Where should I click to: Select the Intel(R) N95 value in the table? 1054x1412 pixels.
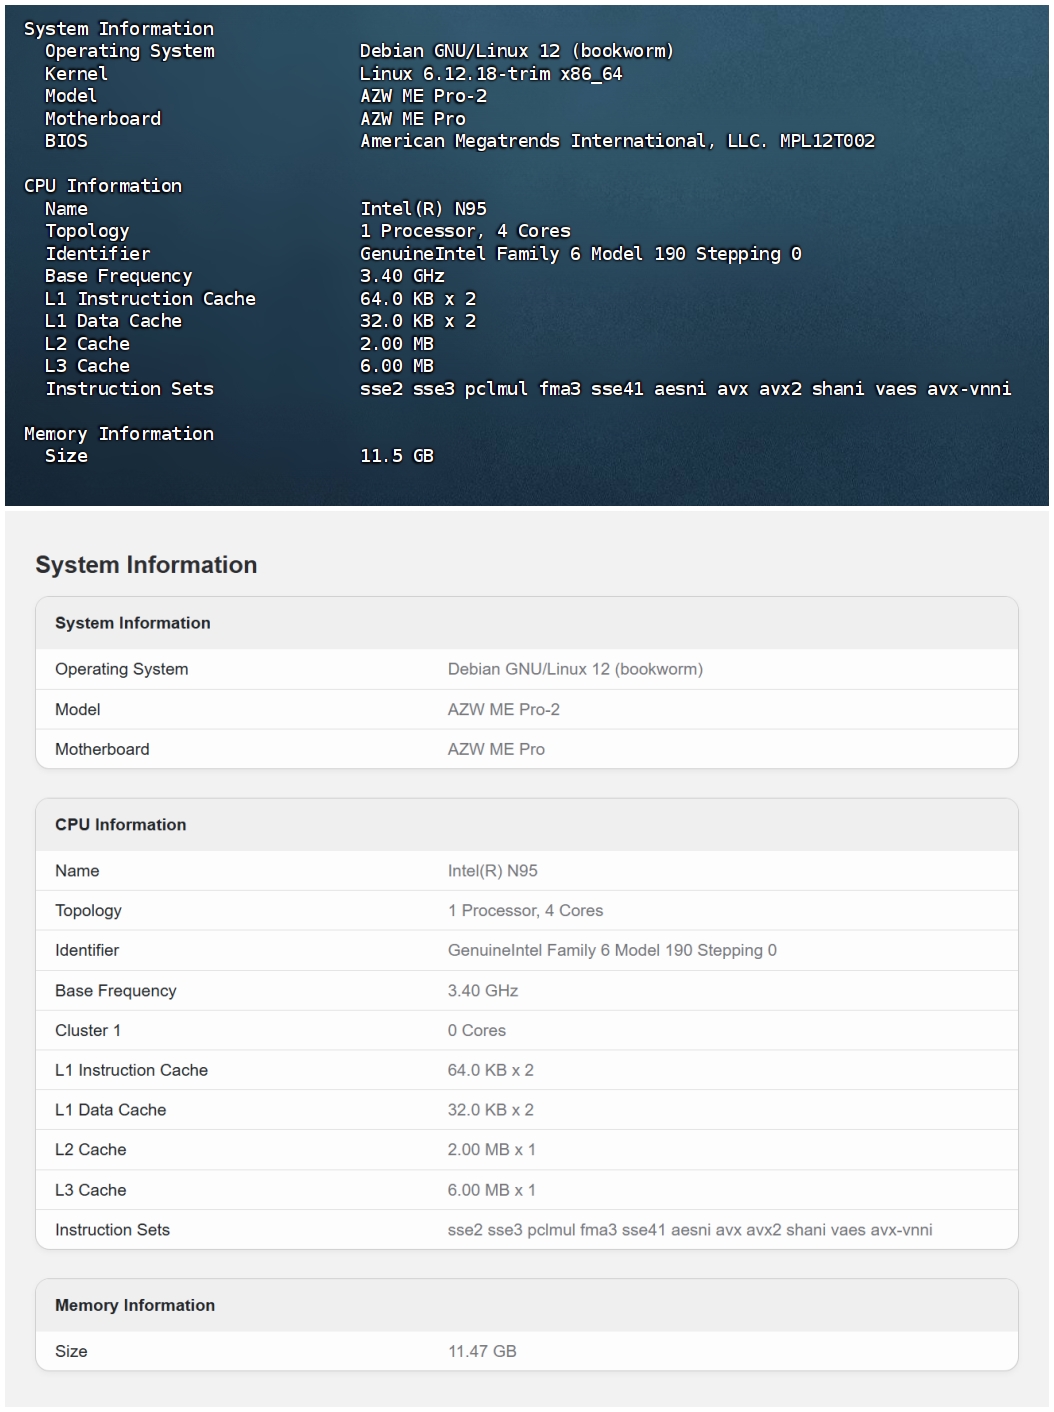point(493,871)
